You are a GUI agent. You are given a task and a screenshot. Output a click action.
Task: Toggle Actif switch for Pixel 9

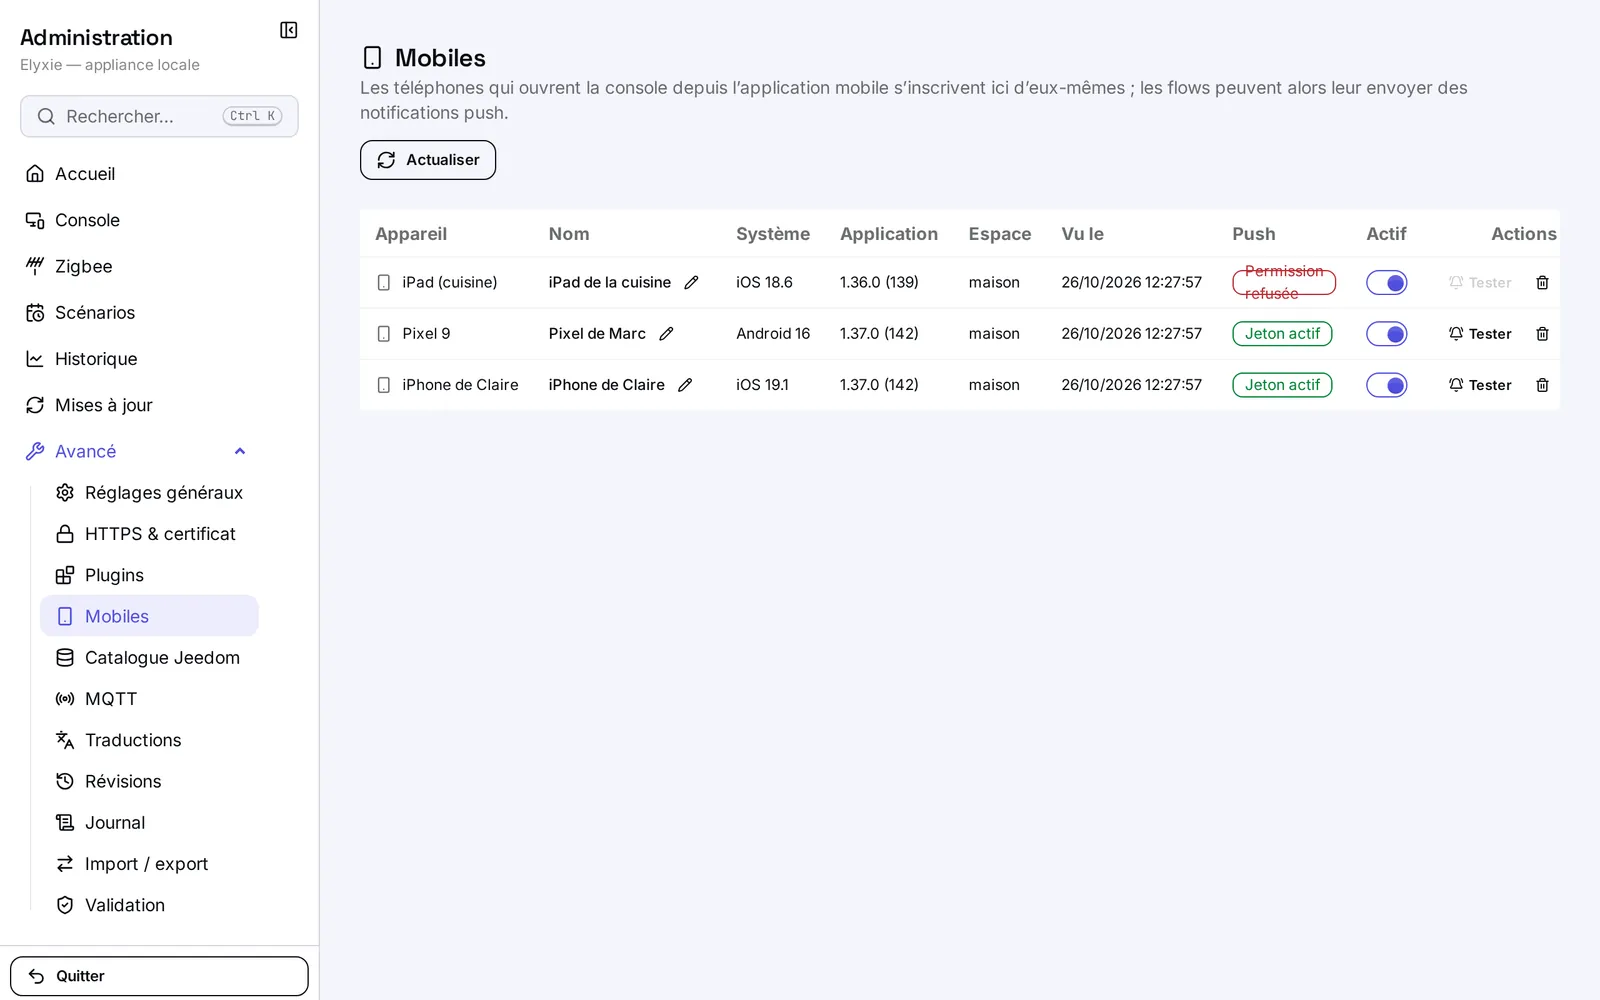pos(1387,334)
